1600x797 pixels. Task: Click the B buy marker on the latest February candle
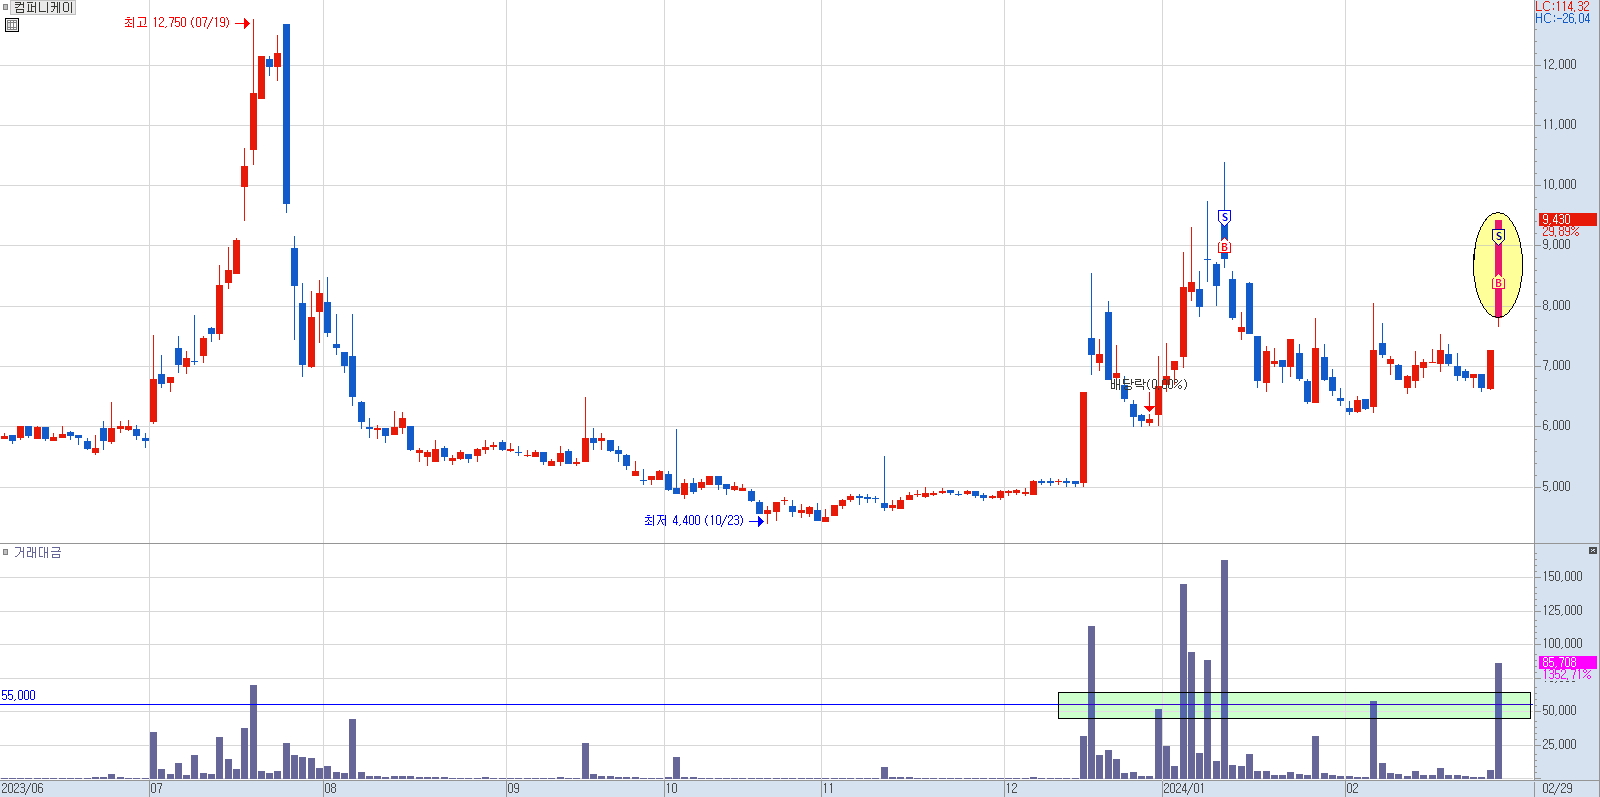tap(1498, 283)
